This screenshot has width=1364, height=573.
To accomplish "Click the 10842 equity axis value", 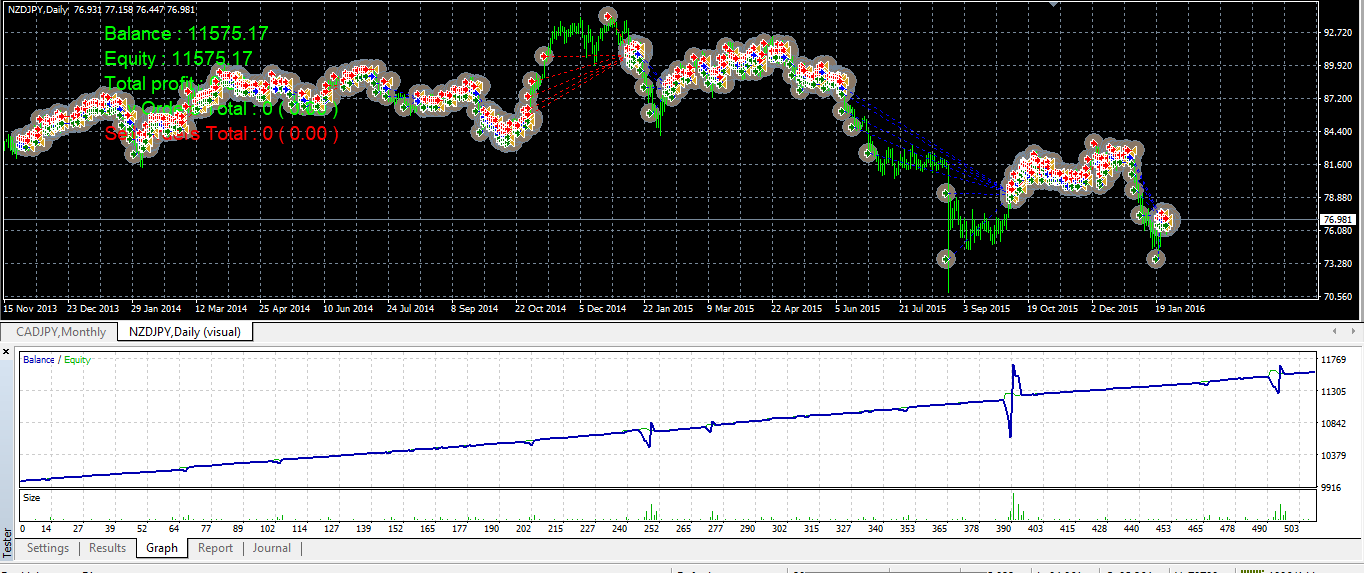I will 1334,424.
